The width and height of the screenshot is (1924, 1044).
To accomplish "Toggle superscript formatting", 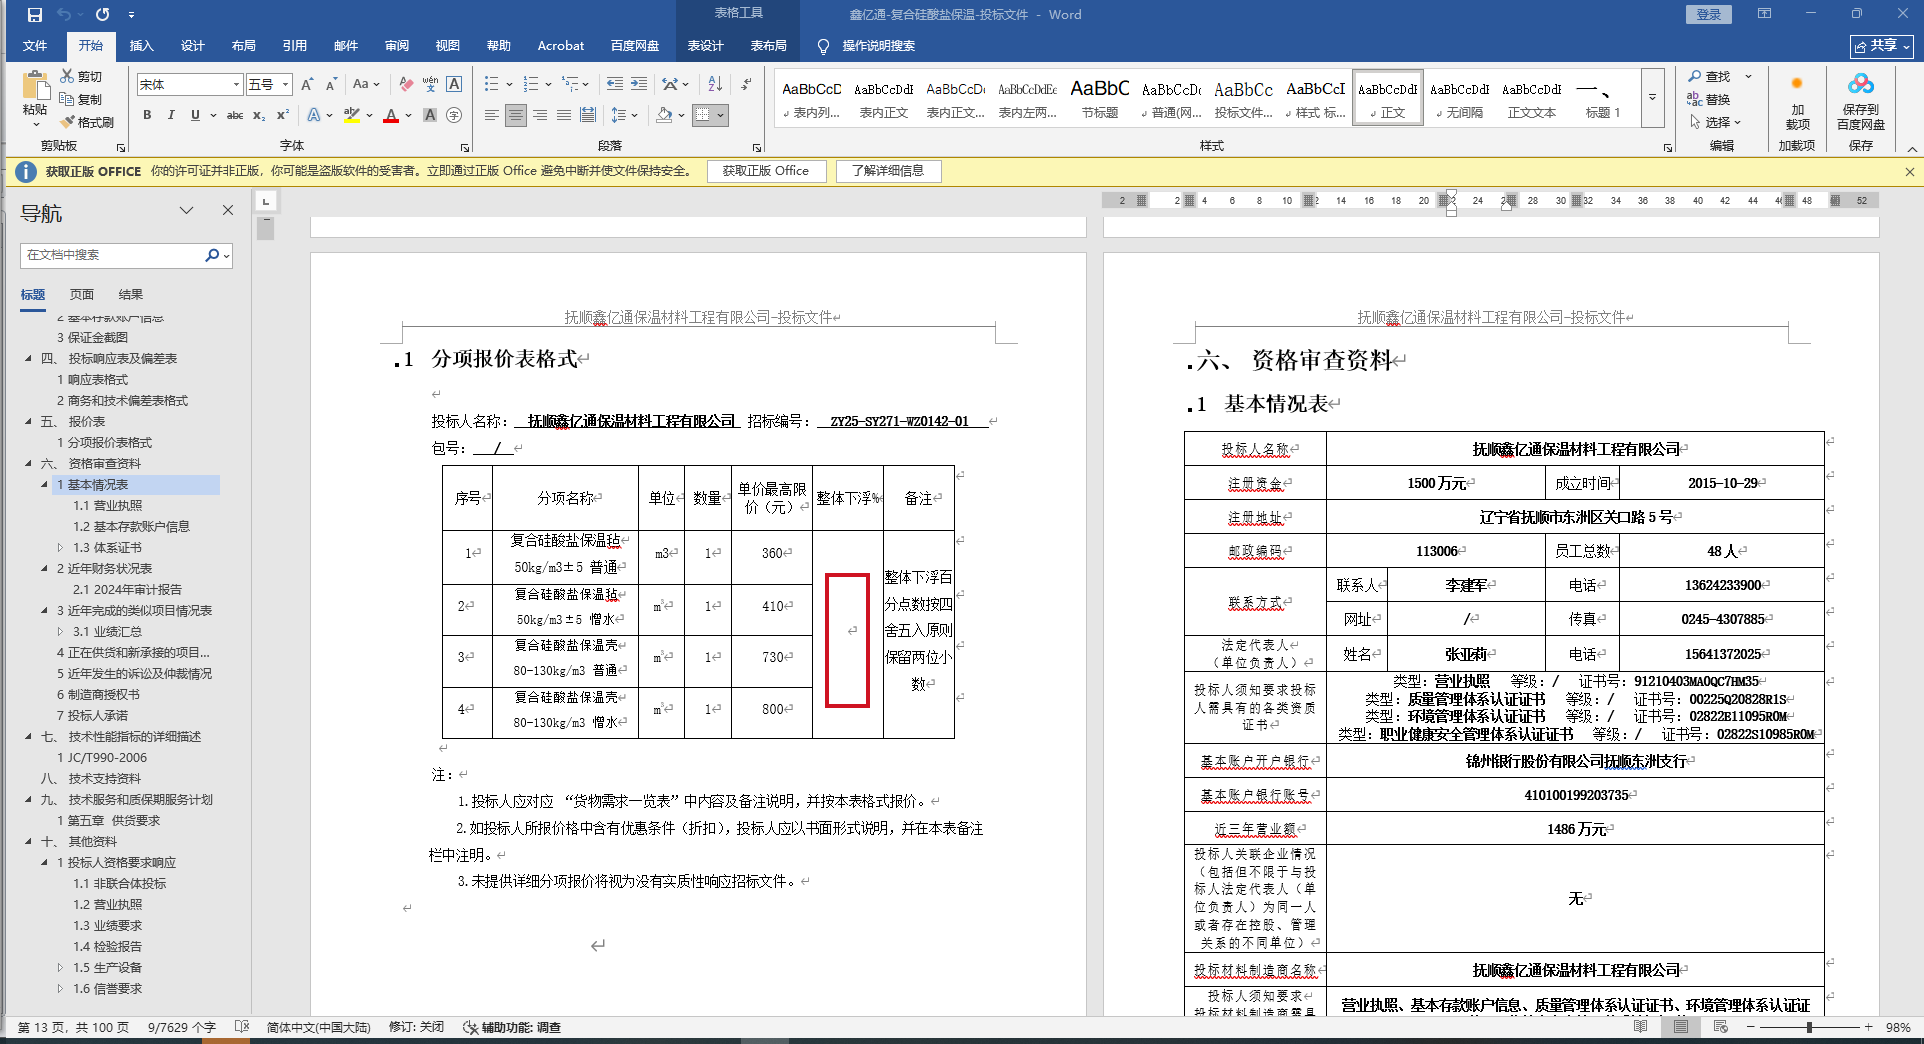I will pos(283,115).
